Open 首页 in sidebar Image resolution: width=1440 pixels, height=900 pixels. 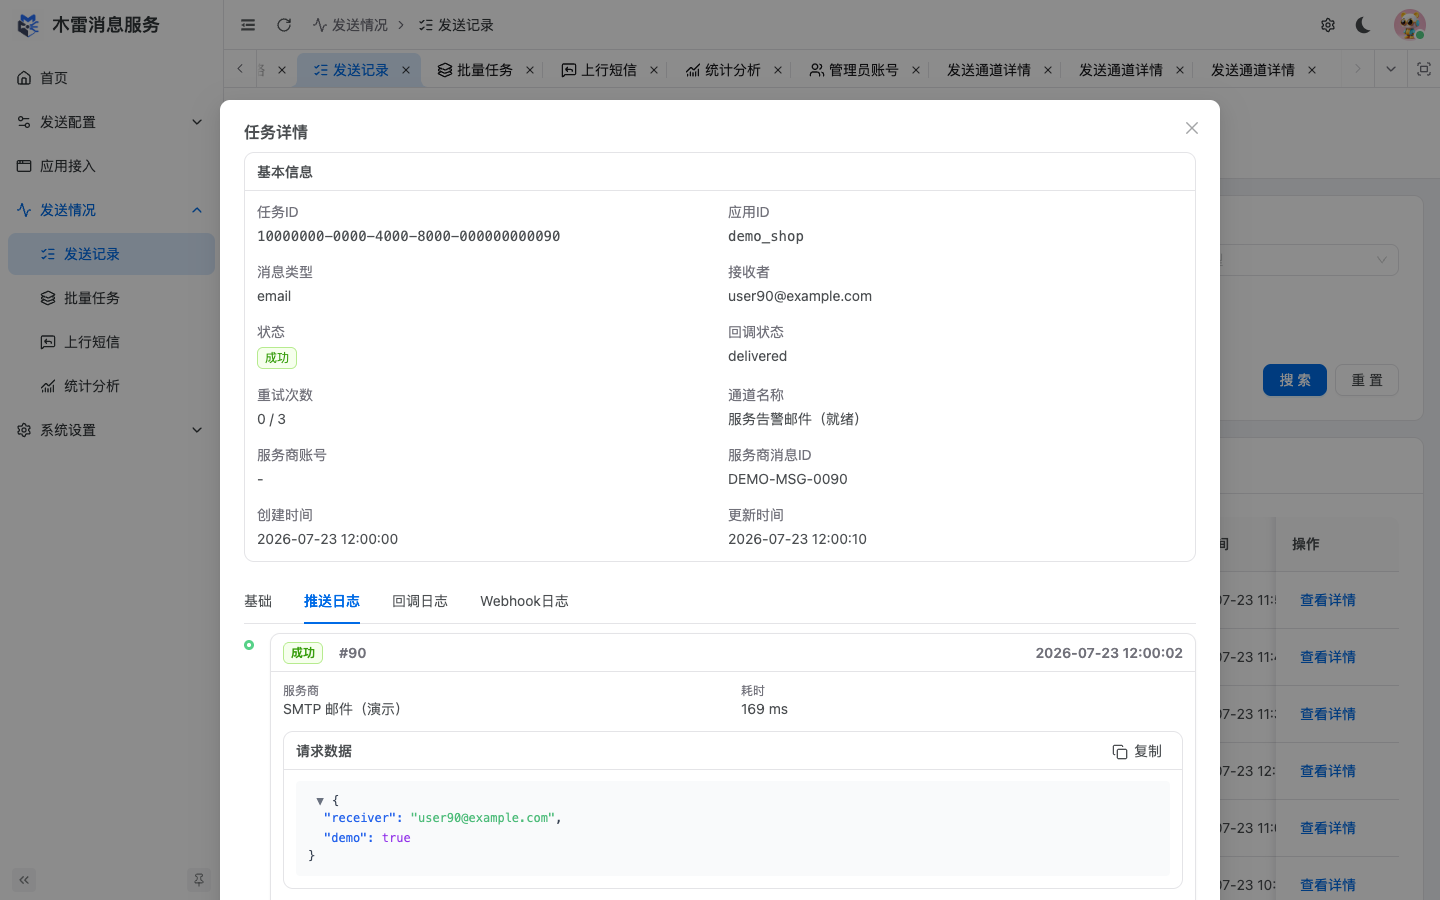coord(111,78)
